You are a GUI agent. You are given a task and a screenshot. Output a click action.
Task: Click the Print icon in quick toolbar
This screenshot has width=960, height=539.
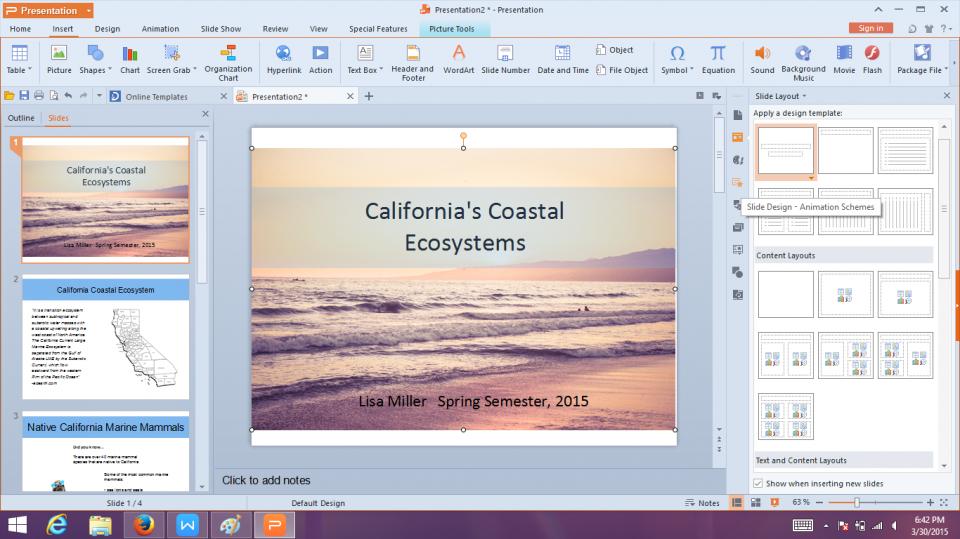[39, 96]
